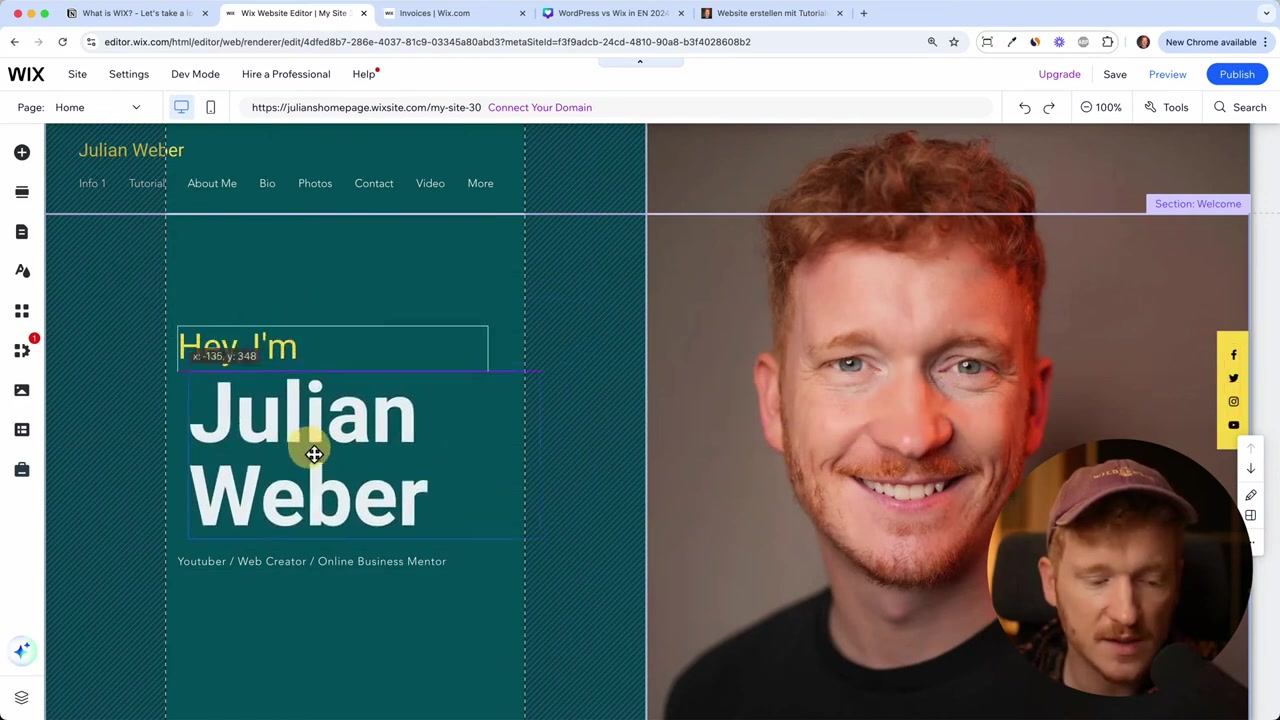Click New Chrome available button
Viewport: 1280px width, 720px height.
[x=1217, y=42]
